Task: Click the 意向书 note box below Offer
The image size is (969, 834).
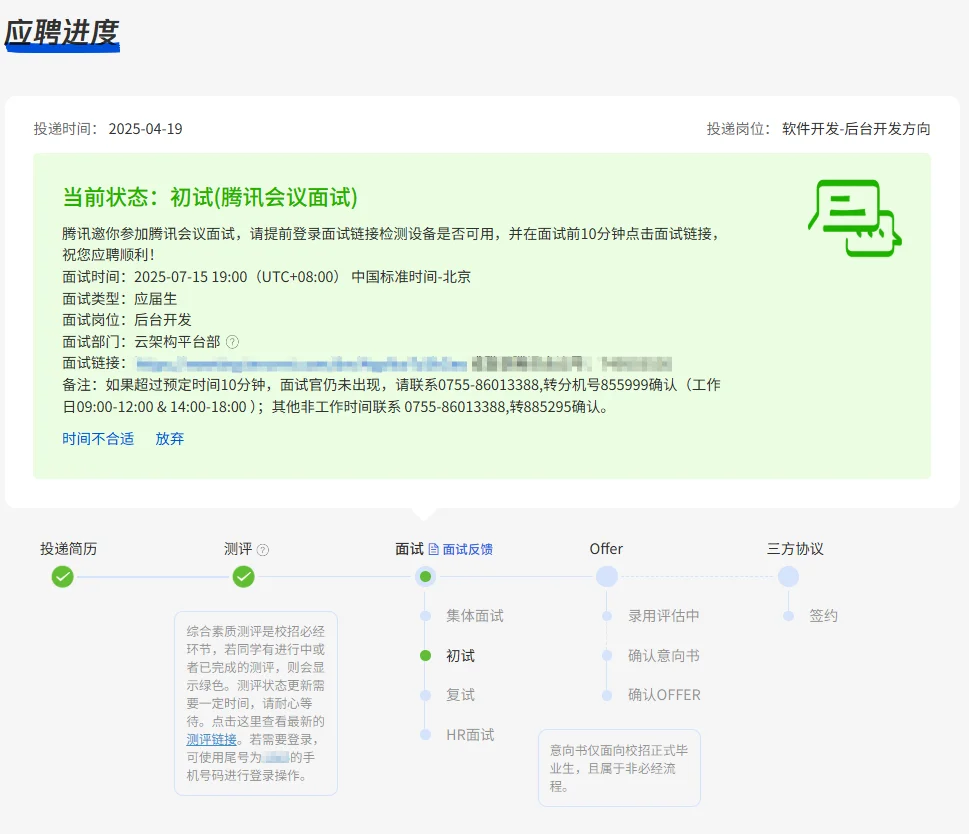Action: tap(619, 768)
